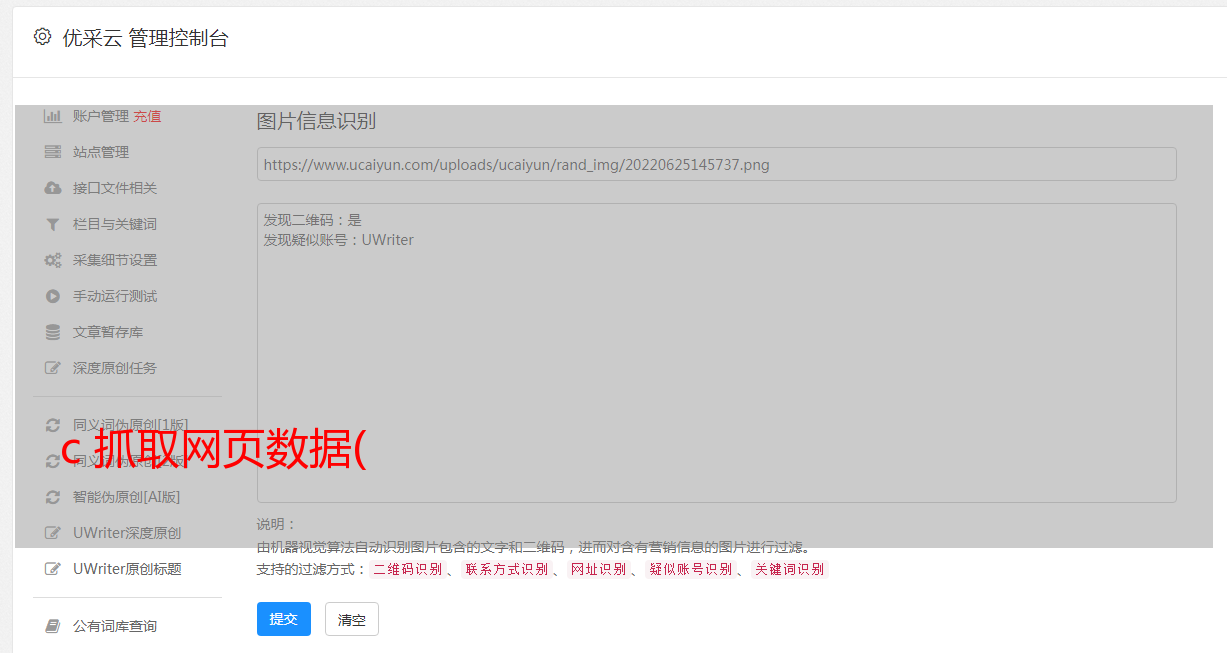
Task: Click the edit icon beside UWriter深度原创
Action: [53, 533]
